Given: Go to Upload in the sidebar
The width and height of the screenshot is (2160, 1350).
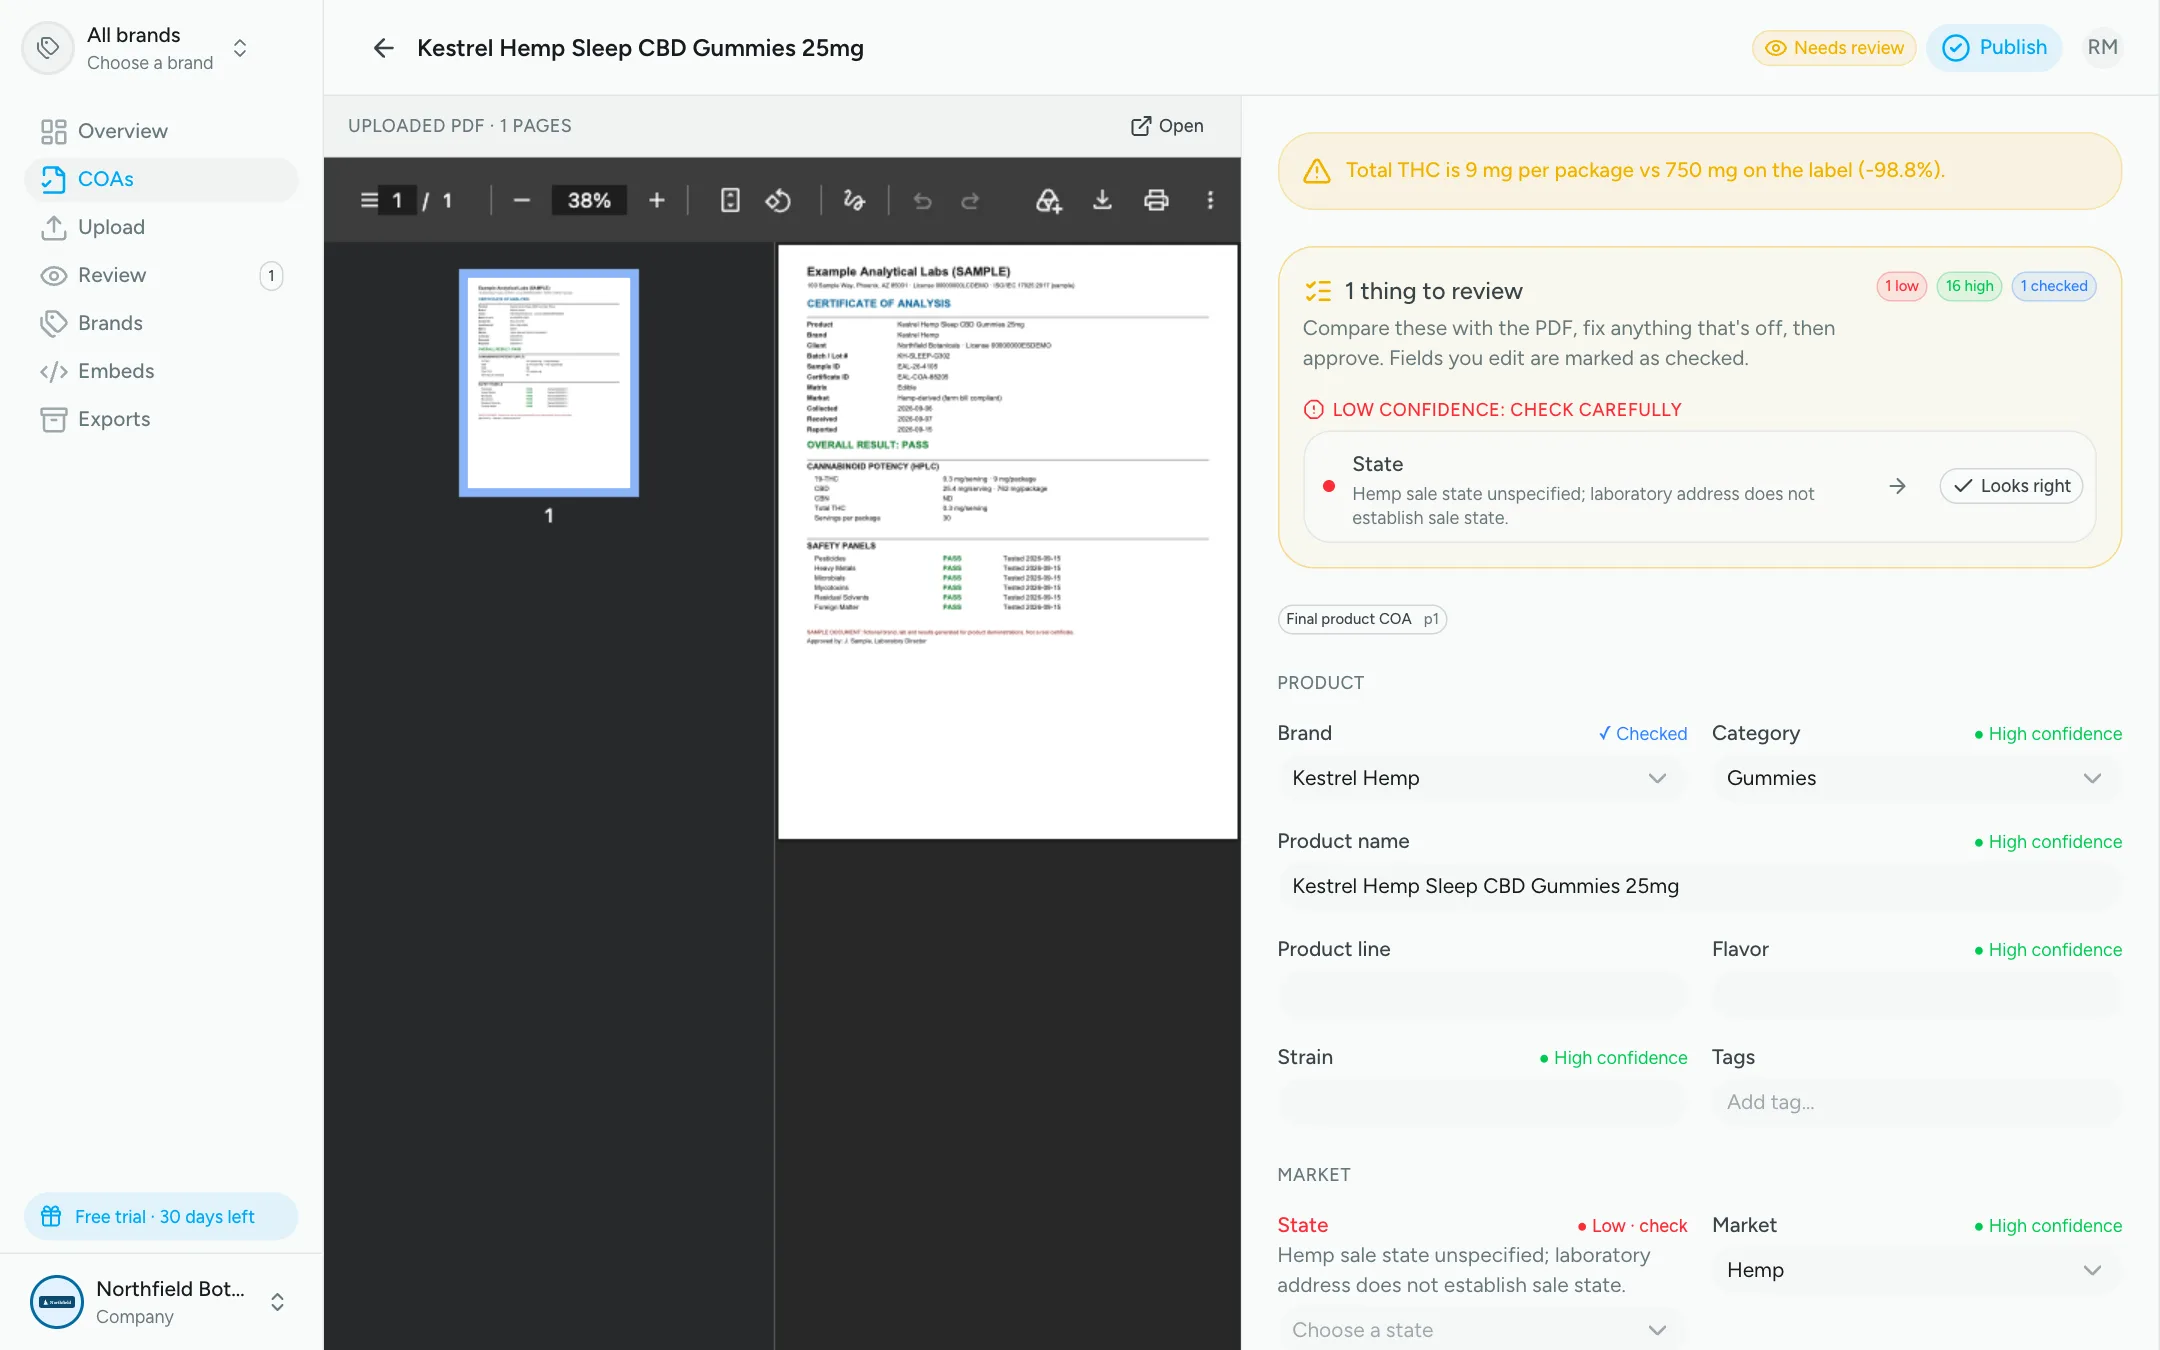Looking at the screenshot, I should click(x=160, y=227).
